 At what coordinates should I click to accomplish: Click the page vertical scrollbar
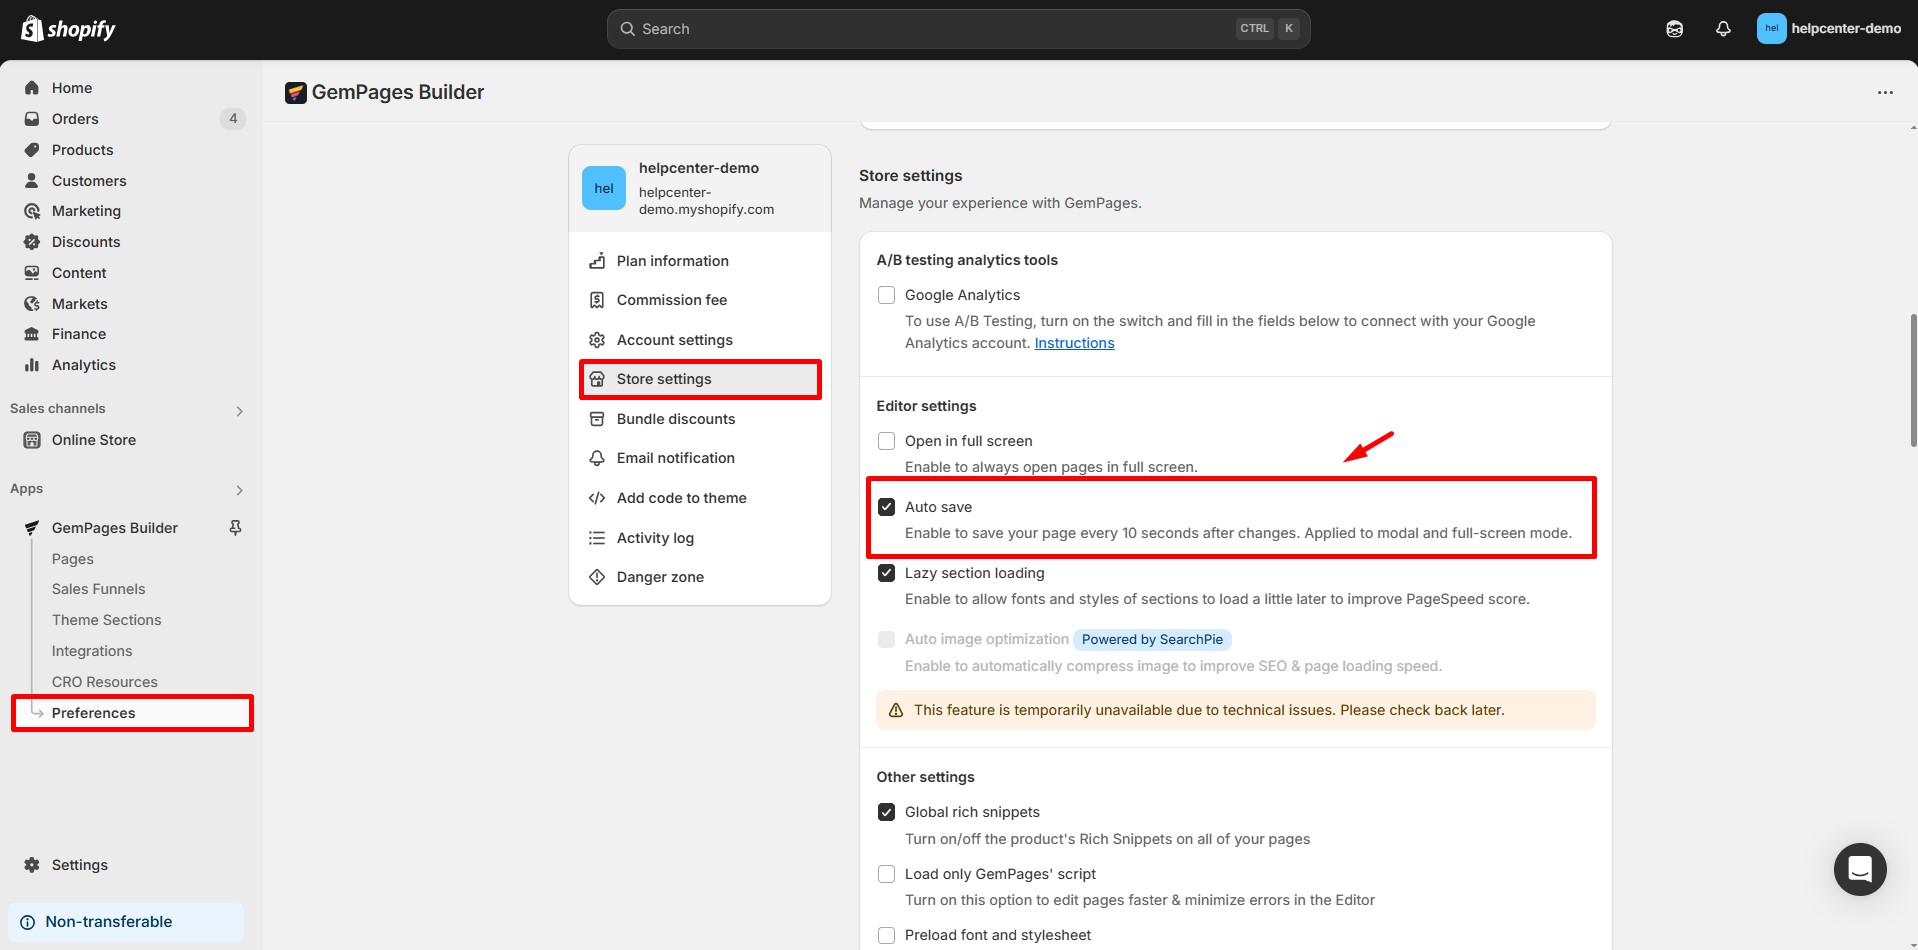[x=1913, y=380]
